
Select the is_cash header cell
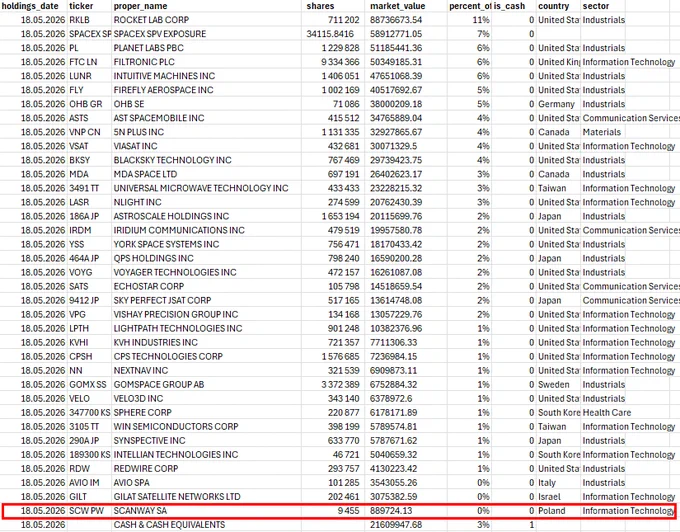pos(514,6)
